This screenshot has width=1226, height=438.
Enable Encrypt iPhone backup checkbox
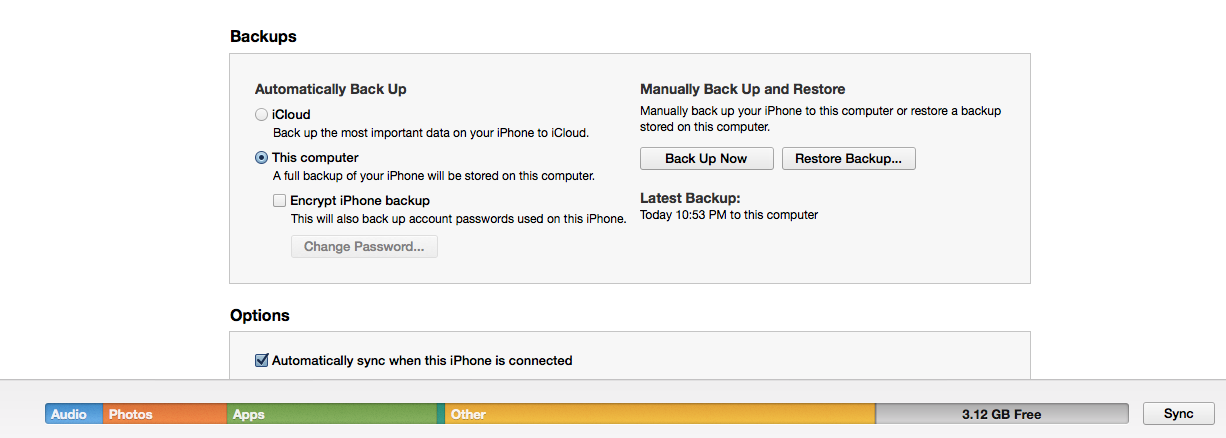pos(280,201)
